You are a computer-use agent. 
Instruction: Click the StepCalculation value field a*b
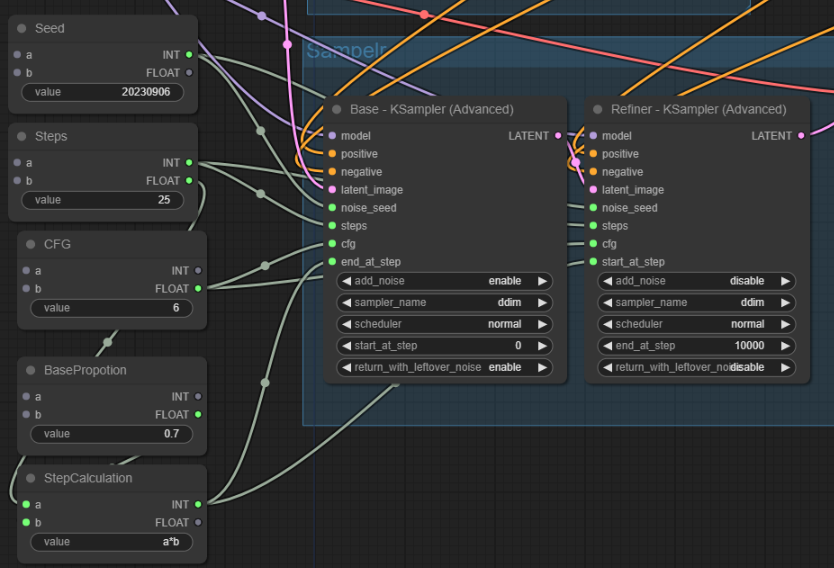tap(112, 542)
